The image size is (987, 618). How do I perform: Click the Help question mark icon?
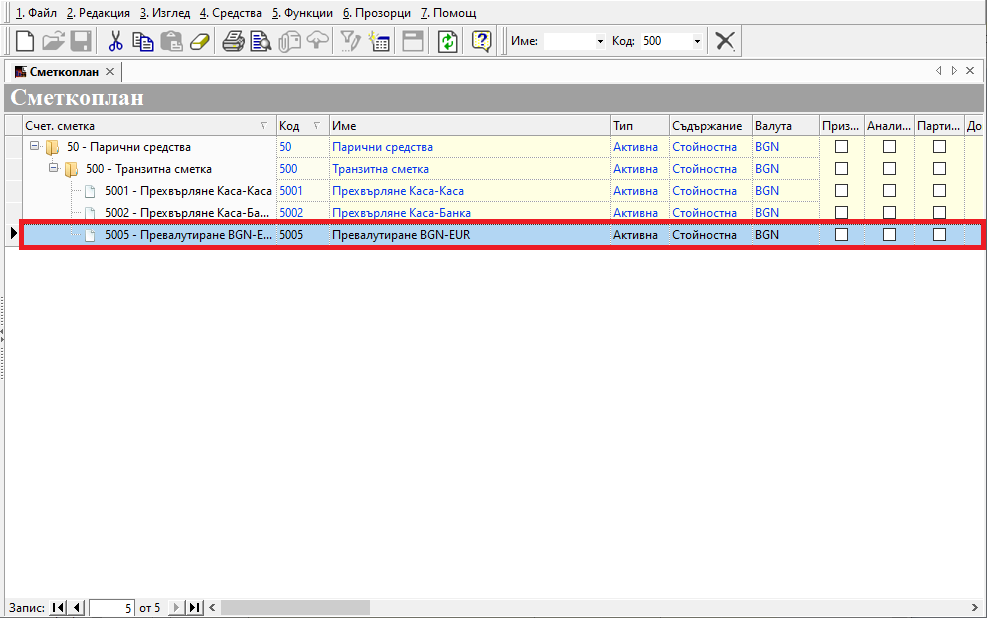pyautogui.click(x=482, y=41)
